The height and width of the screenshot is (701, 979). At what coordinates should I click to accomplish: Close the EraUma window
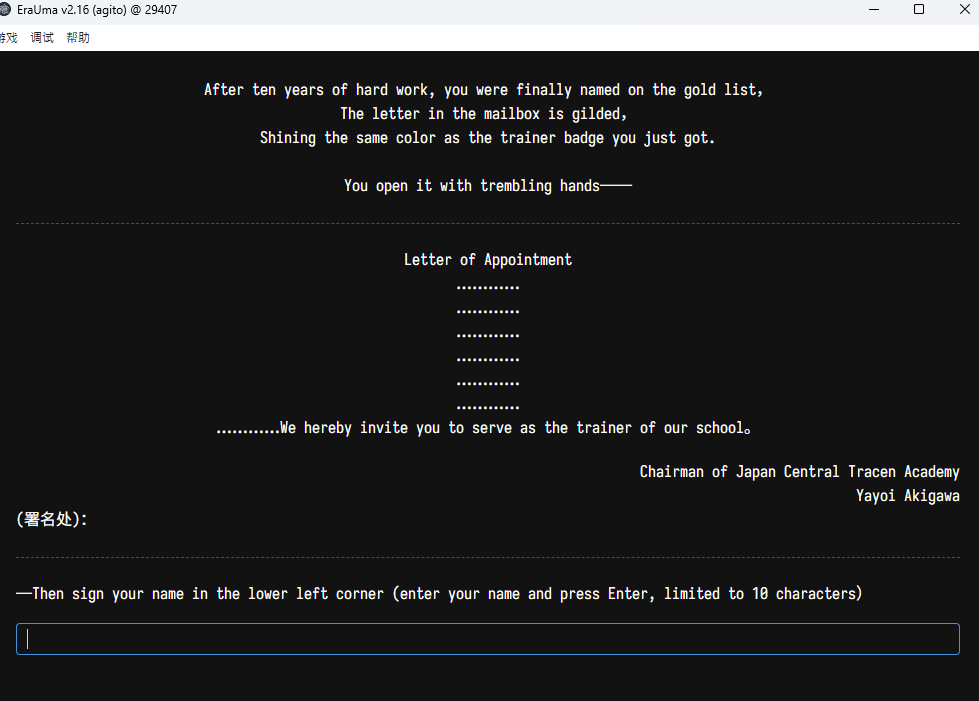coord(964,9)
